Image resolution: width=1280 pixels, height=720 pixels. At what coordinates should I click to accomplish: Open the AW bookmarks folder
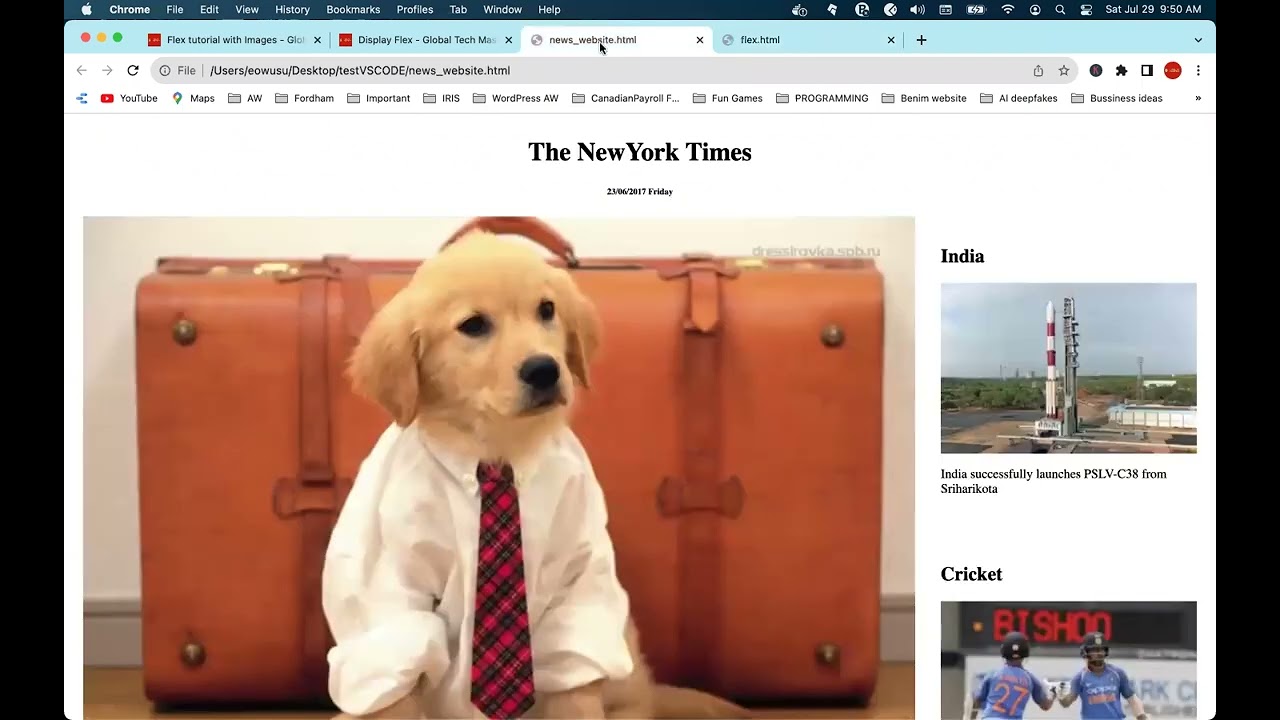[245, 98]
